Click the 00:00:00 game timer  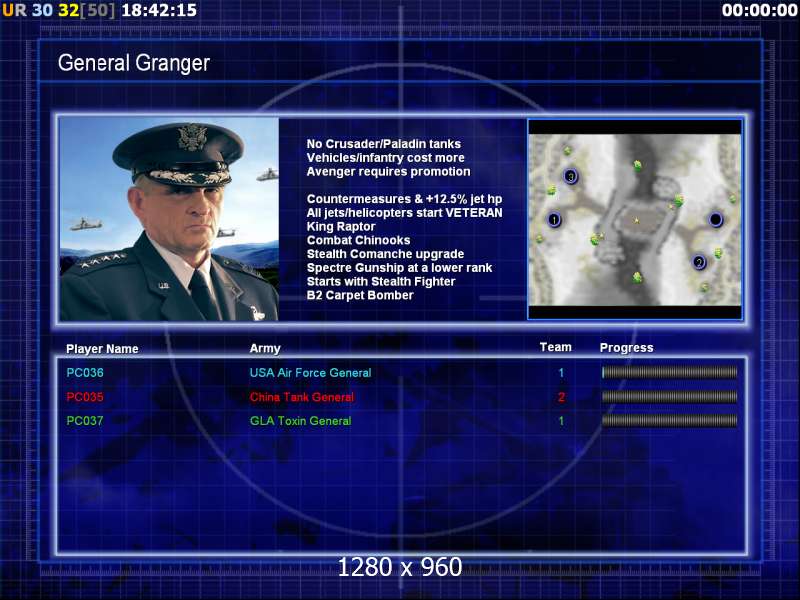click(x=760, y=10)
